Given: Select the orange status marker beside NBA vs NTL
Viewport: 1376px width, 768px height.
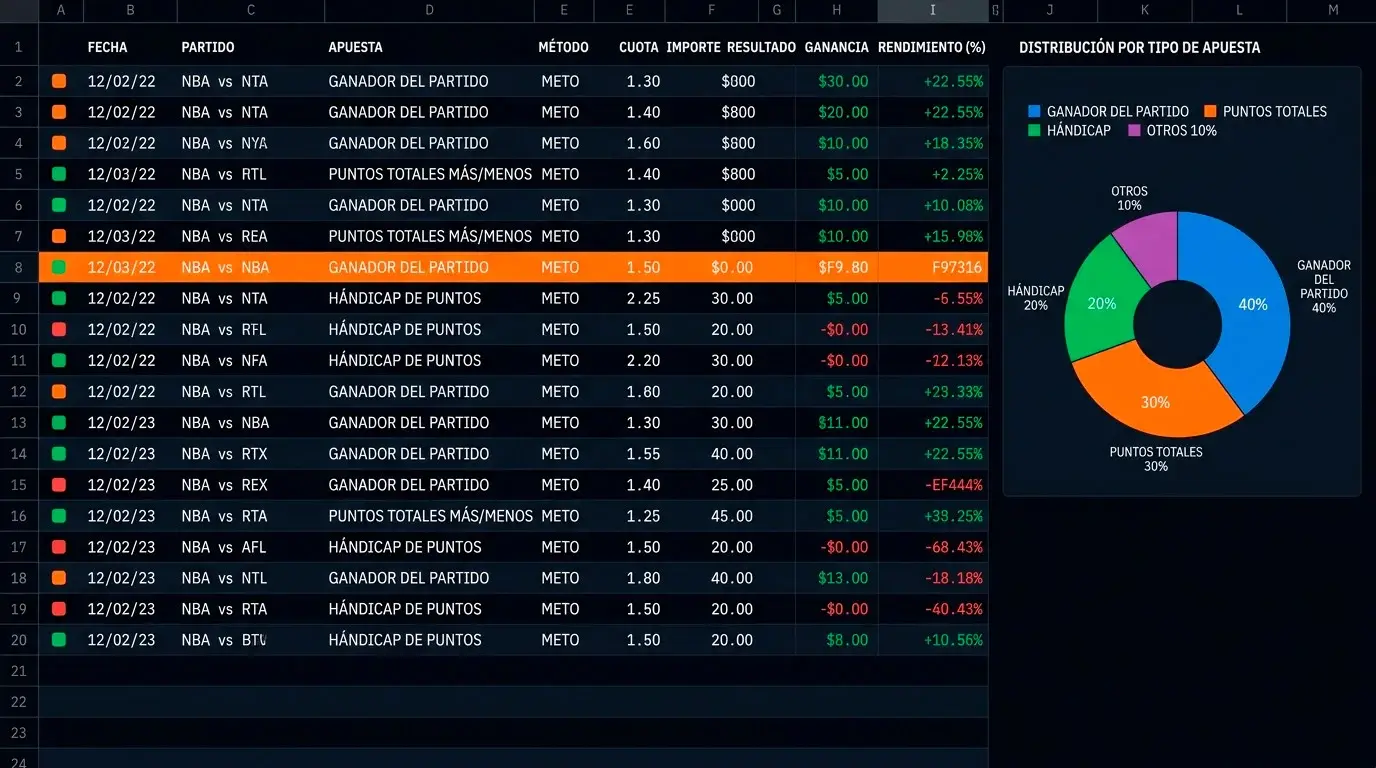Looking at the screenshot, I should [59, 577].
